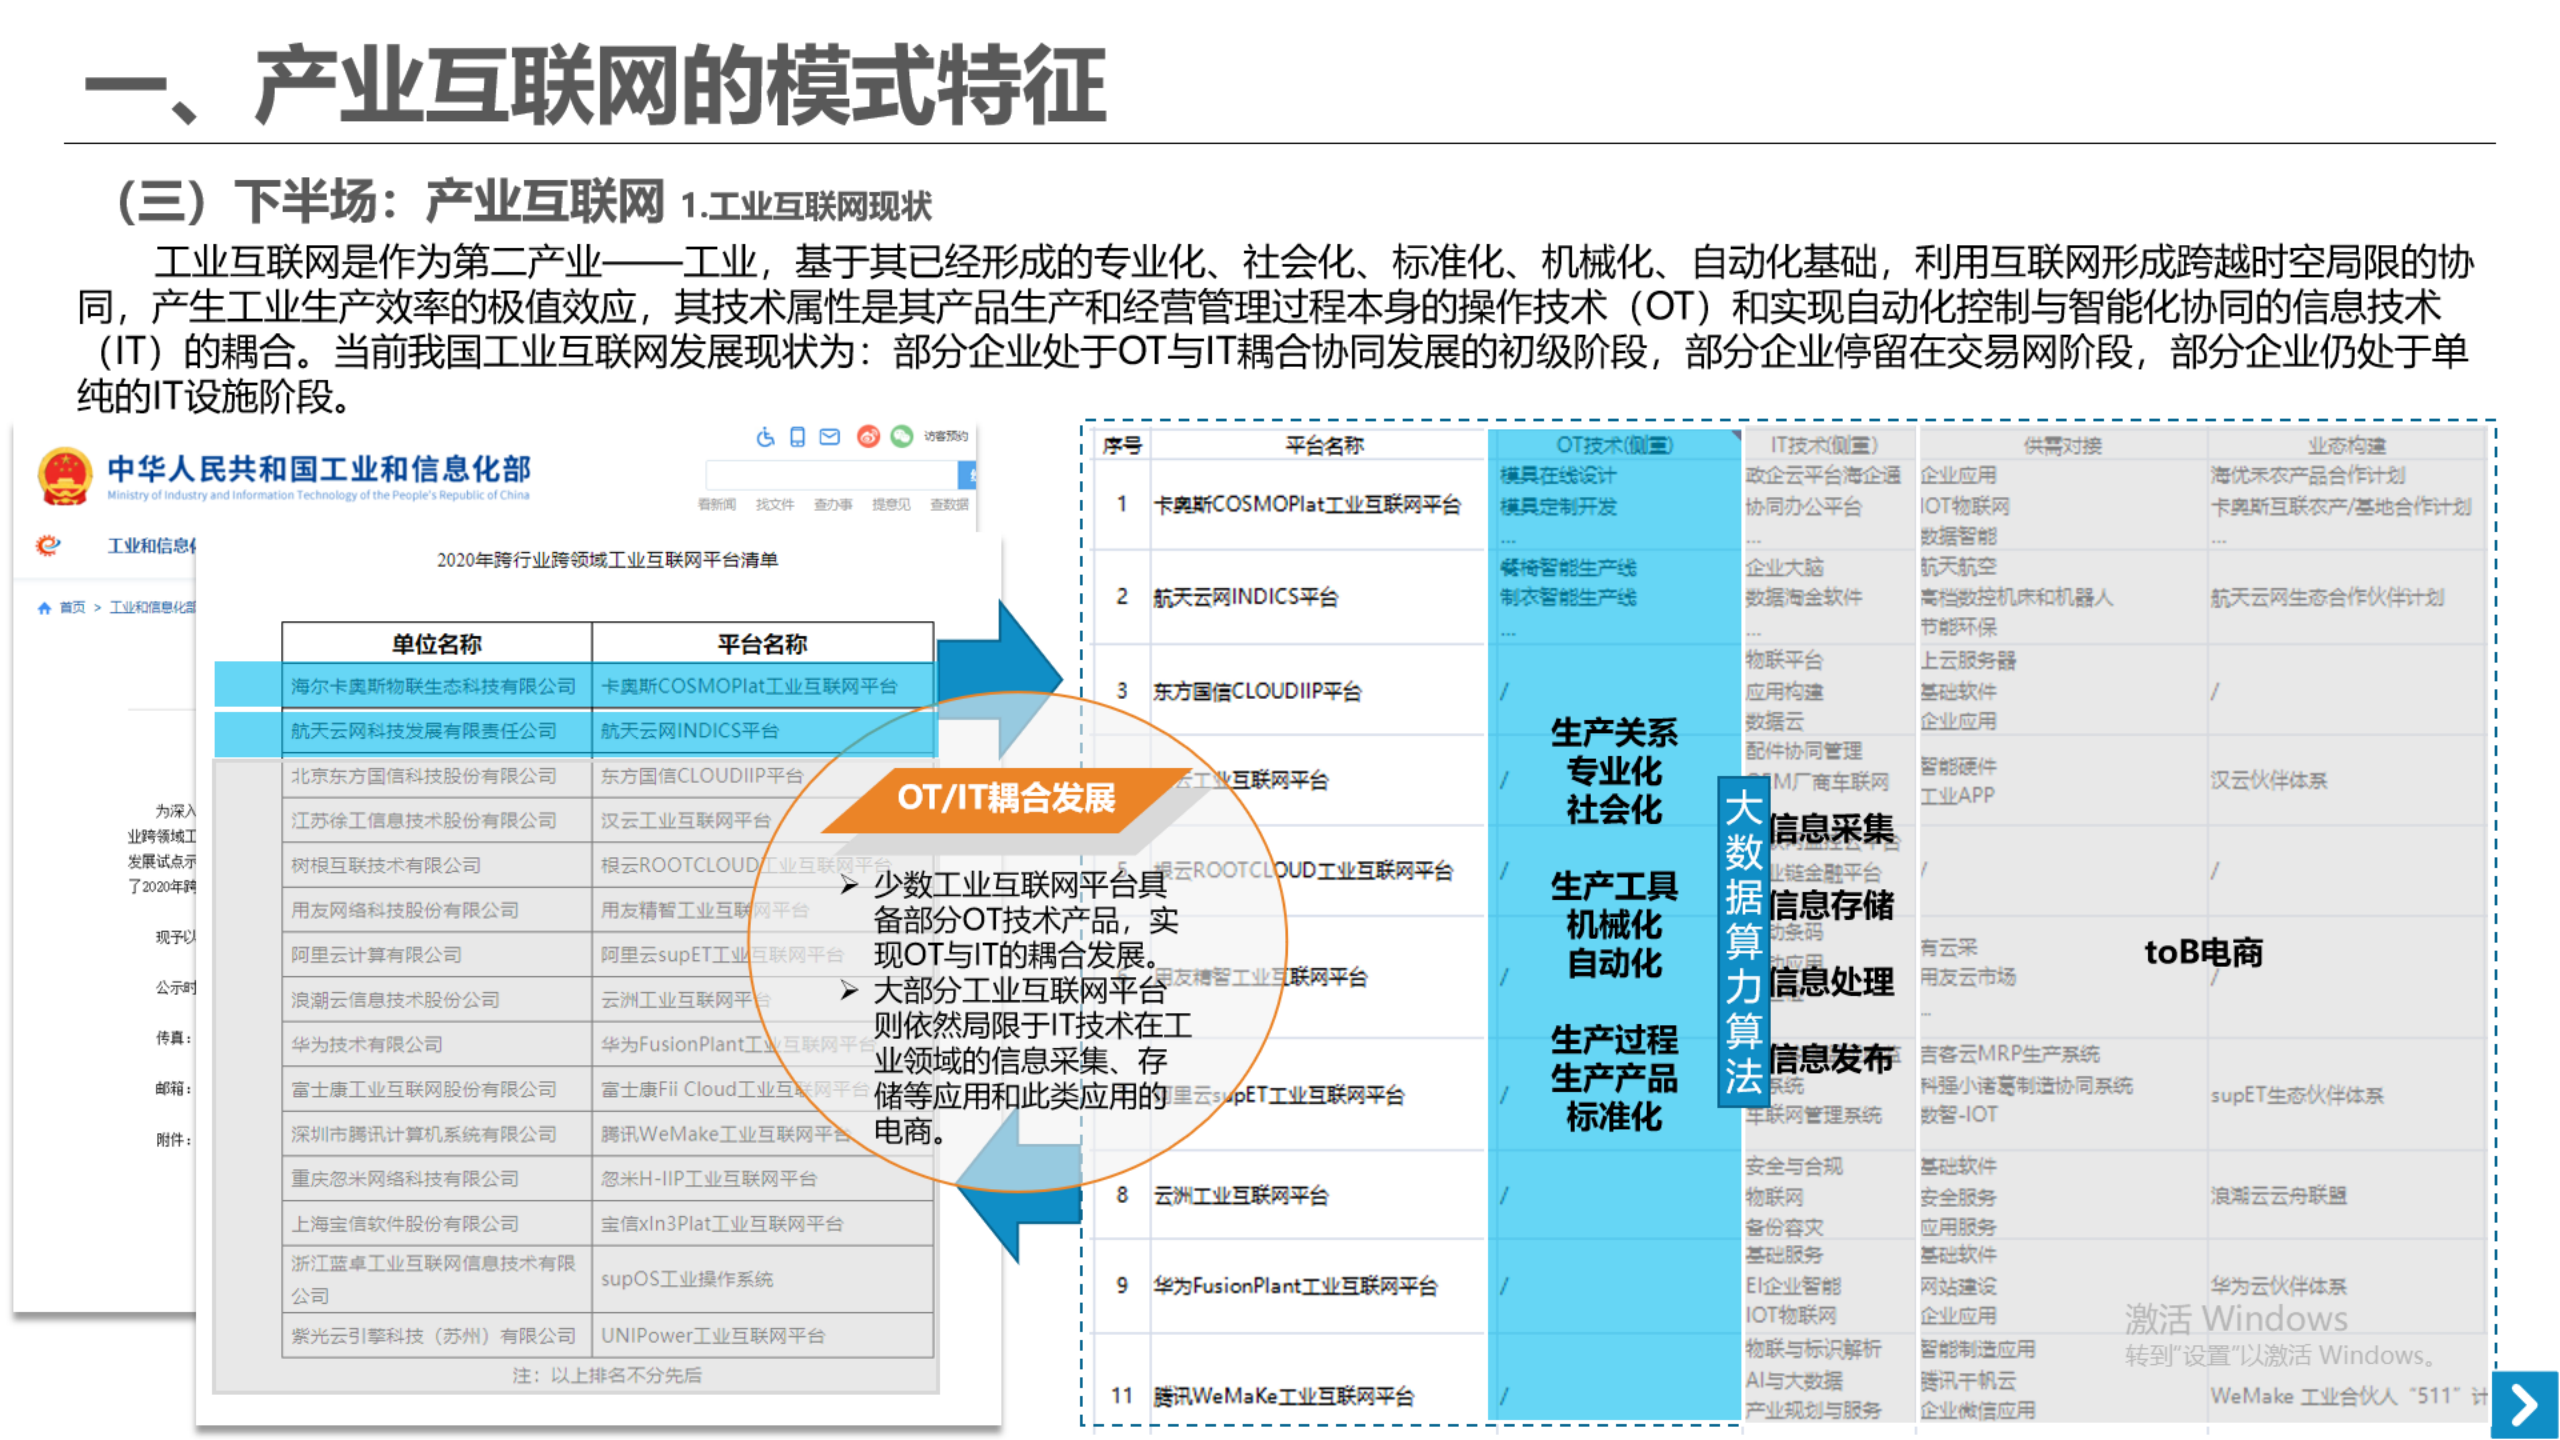The image size is (2560, 1440).
Task: Select the 树根互联技术有限公司 cell
Action: click(x=437, y=865)
